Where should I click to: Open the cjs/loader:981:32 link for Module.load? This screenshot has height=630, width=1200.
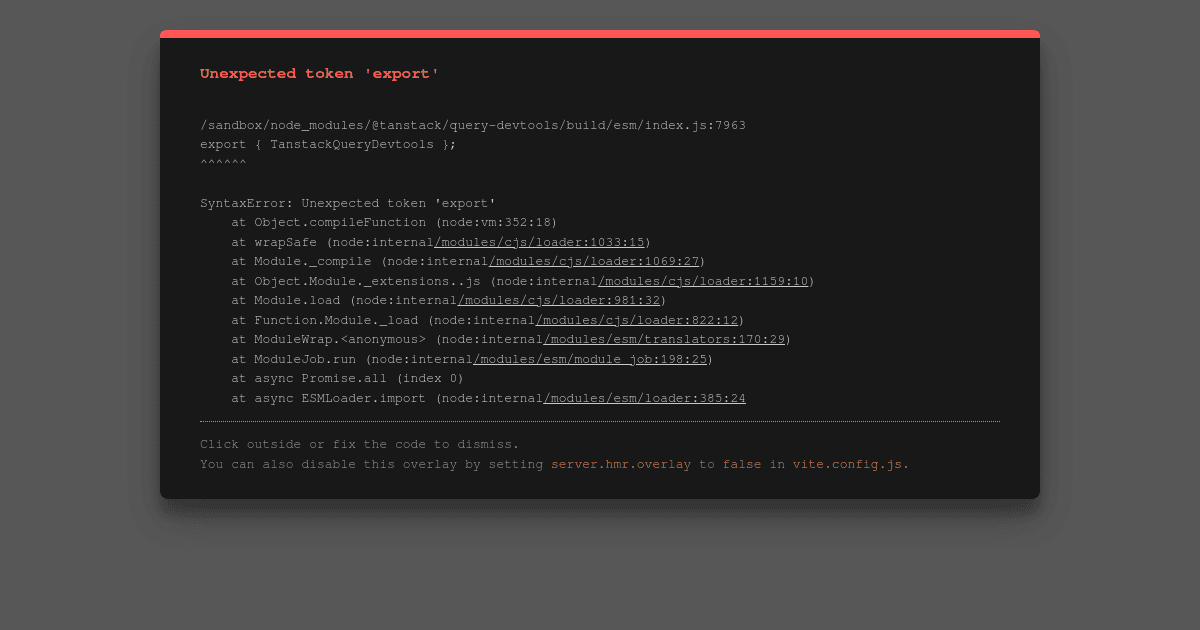click(559, 301)
